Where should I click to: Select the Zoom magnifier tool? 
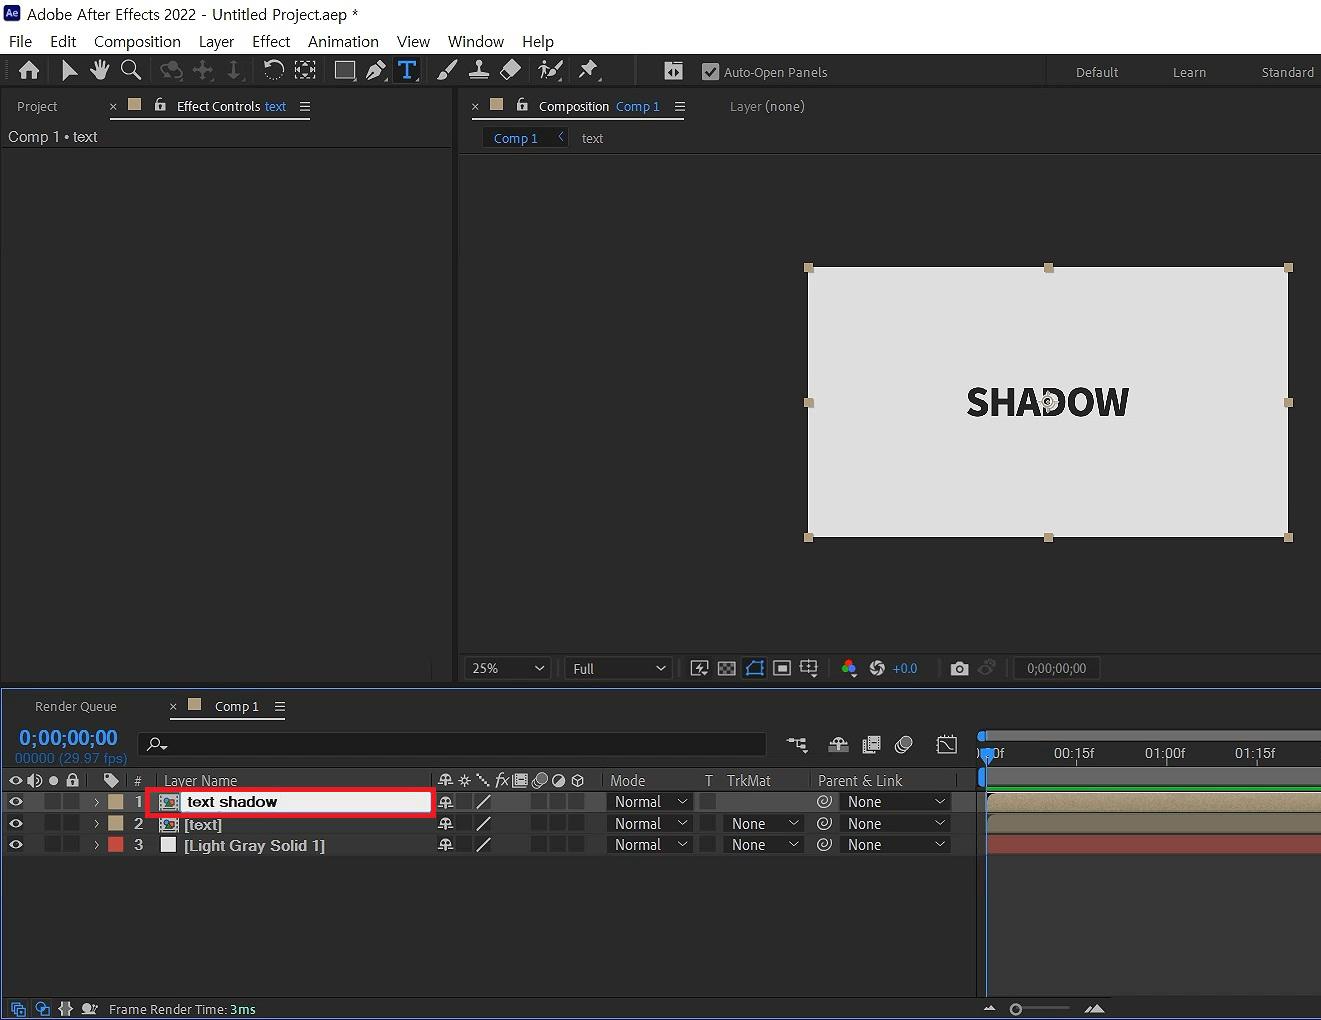[131, 70]
